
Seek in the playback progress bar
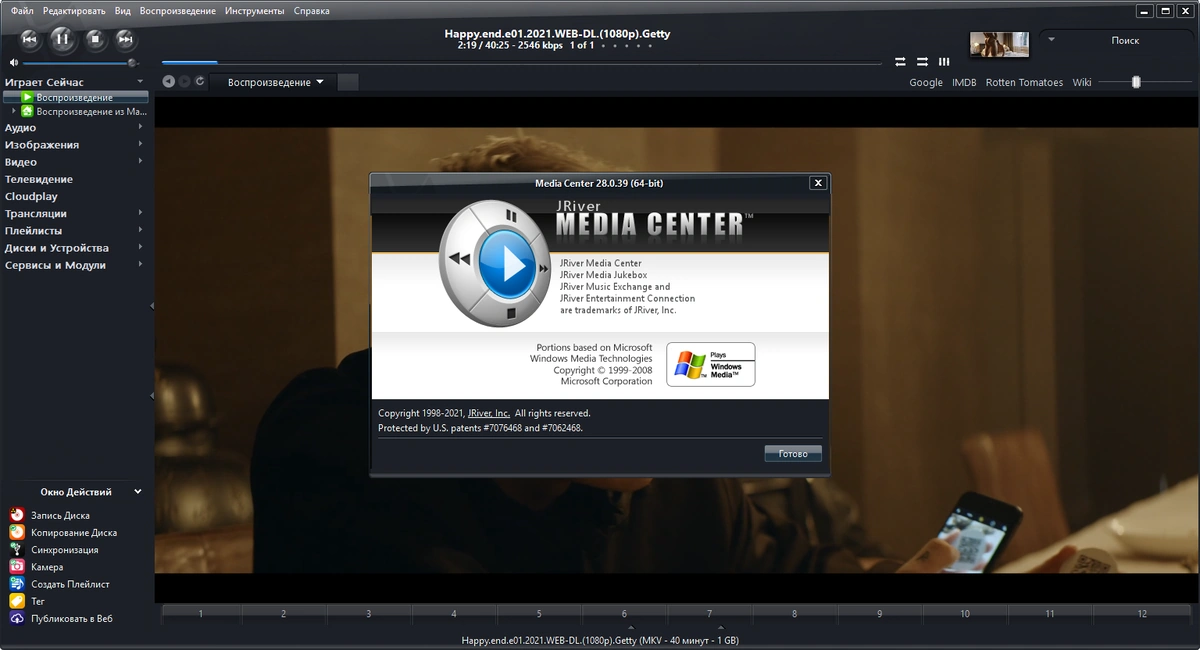(521, 63)
